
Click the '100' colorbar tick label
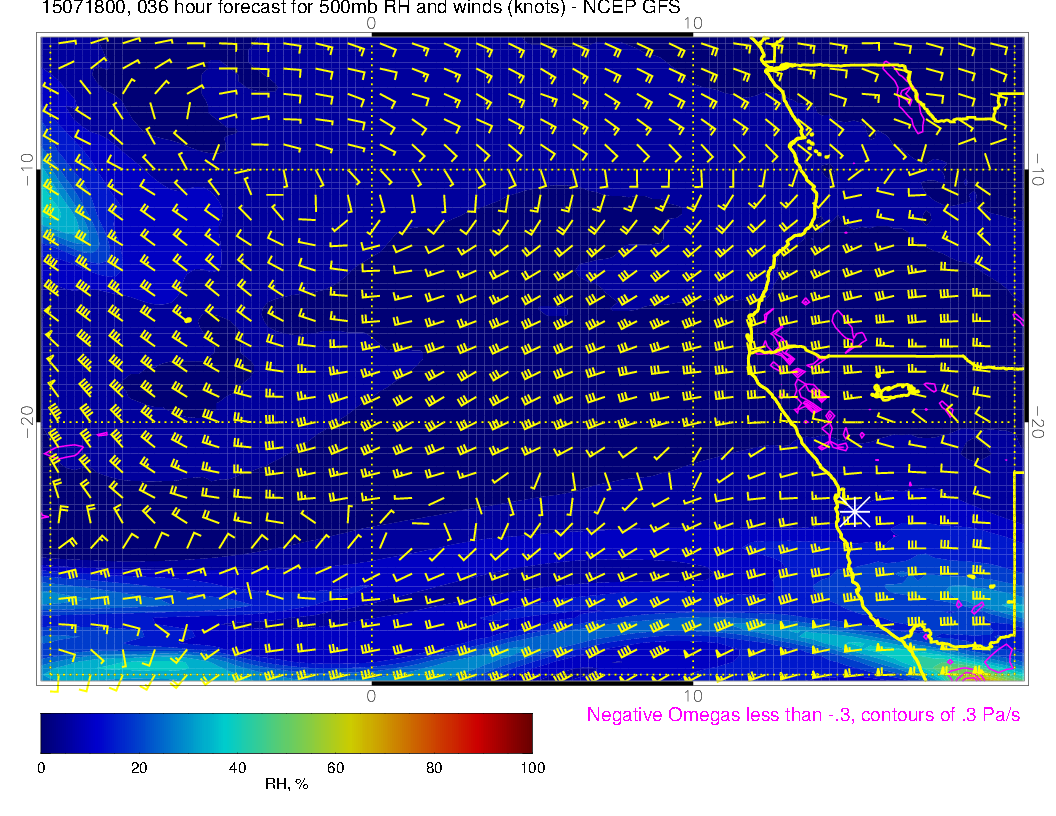pos(533,768)
